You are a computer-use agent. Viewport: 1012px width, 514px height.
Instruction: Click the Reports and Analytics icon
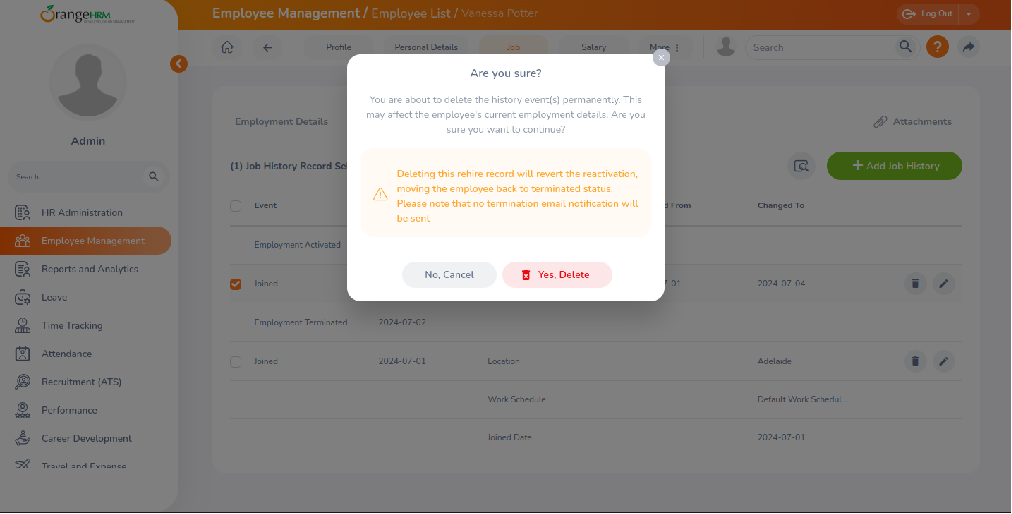click(x=23, y=269)
